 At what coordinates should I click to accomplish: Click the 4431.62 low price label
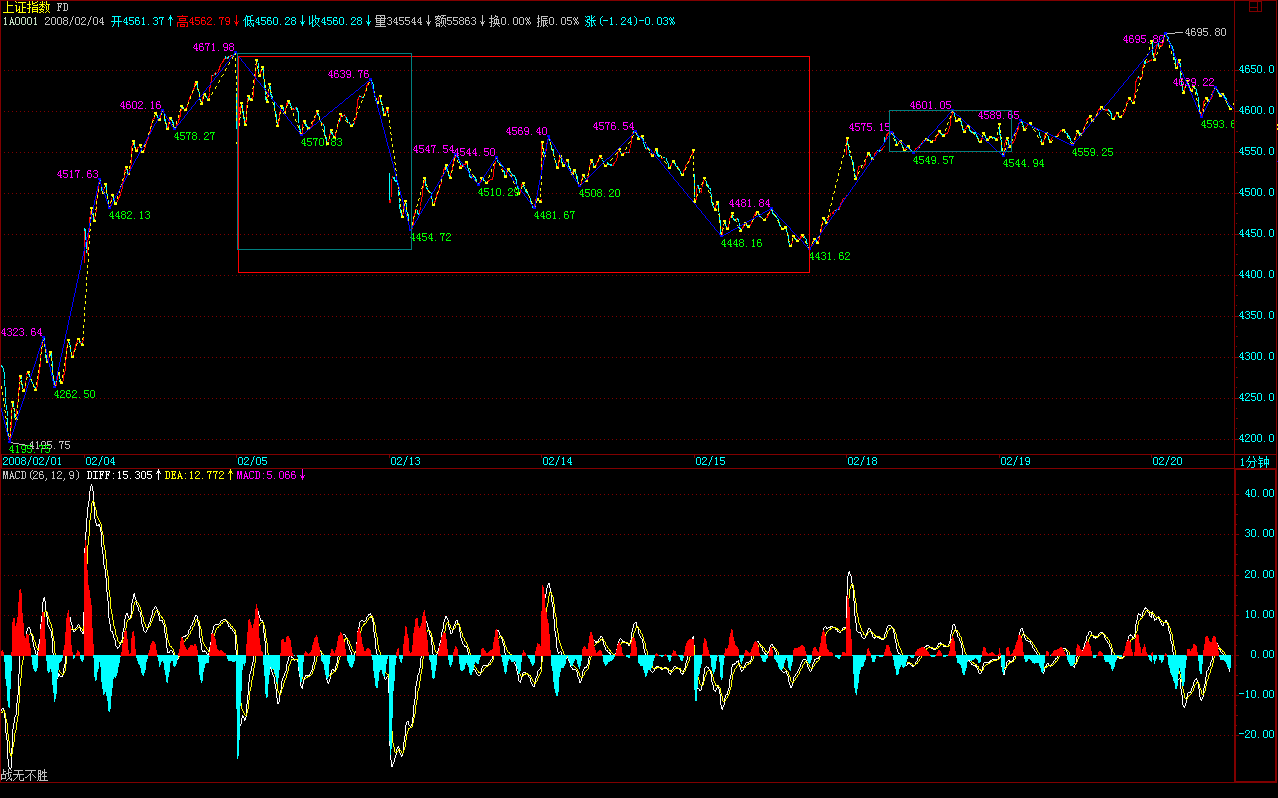(x=829, y=257)
